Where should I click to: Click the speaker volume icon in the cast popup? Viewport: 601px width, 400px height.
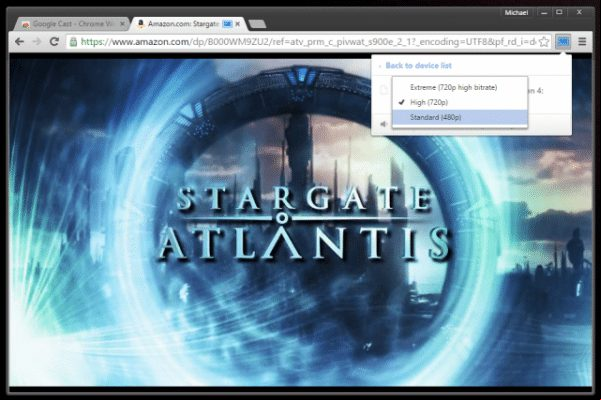[x=383, y=124]
